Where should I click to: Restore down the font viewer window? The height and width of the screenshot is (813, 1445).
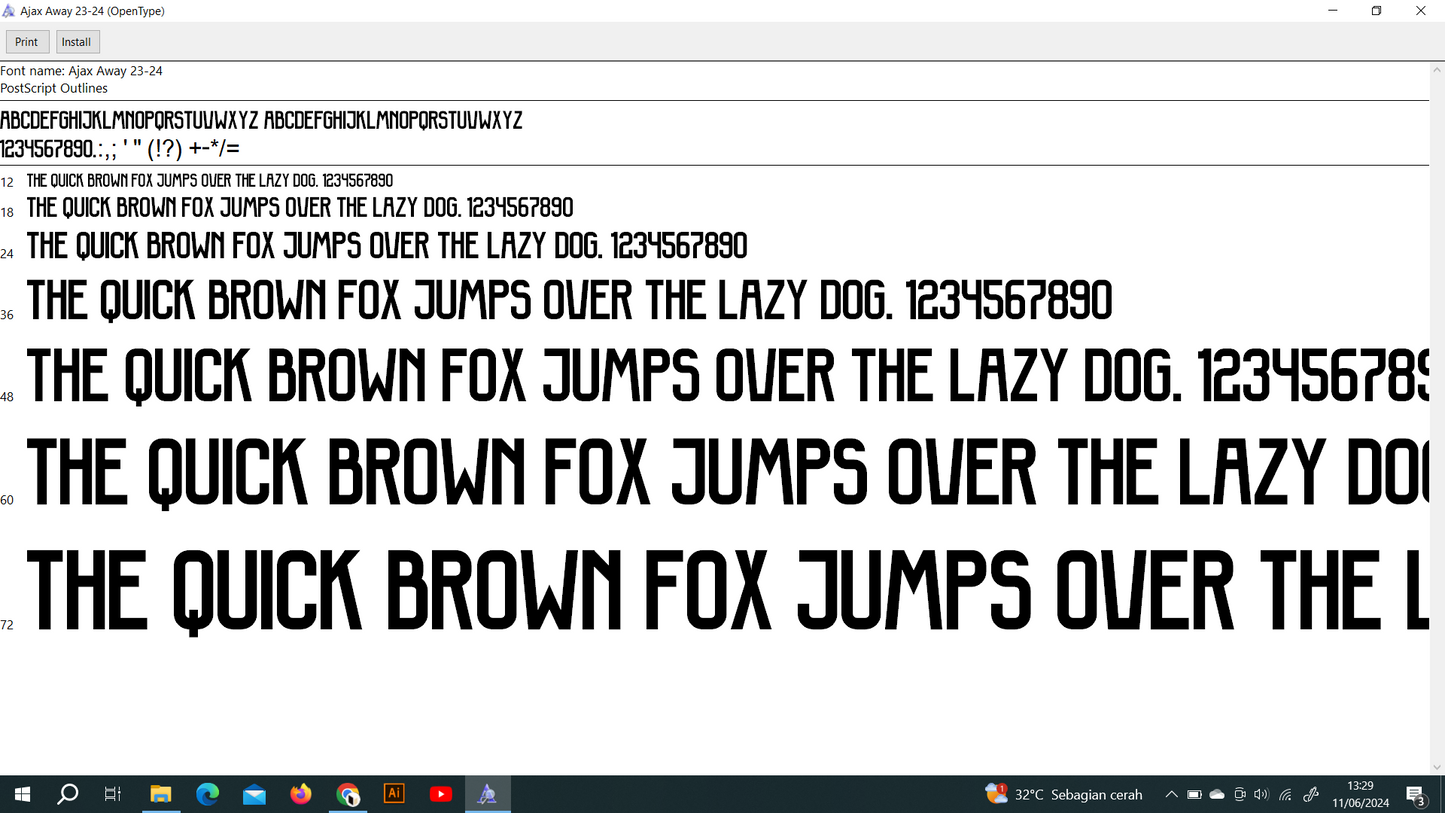[1376, 11]
